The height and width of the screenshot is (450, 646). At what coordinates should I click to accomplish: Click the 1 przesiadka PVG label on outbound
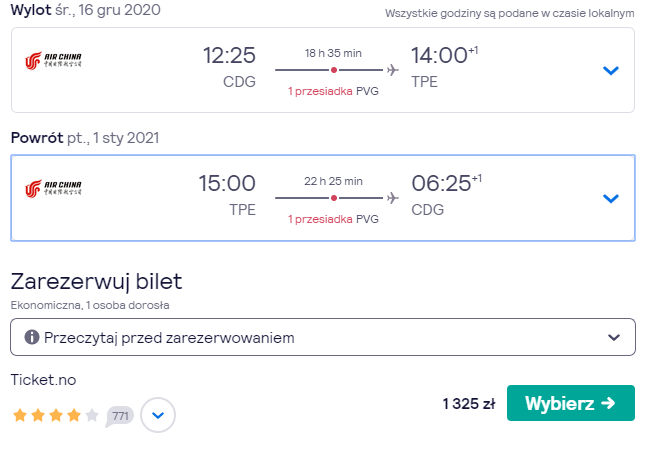333,91
